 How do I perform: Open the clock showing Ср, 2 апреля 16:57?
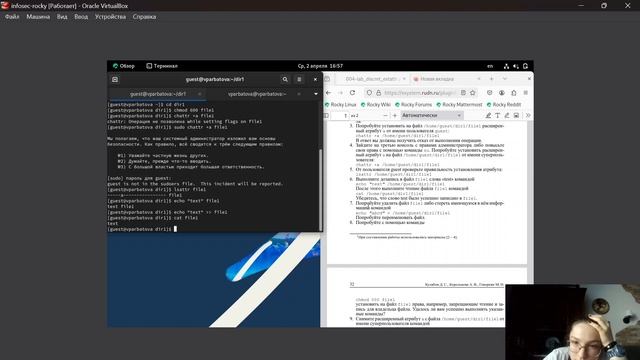[320, 66]
